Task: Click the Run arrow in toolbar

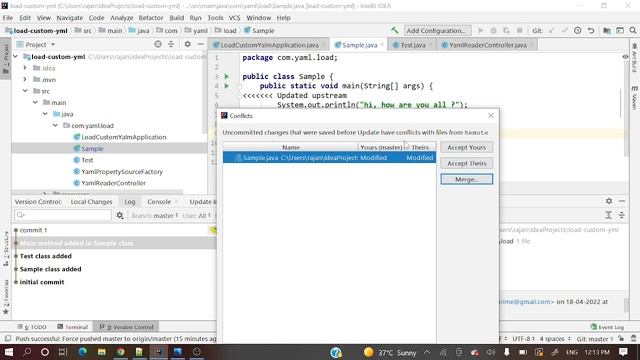Action: (x=480, y=31)
